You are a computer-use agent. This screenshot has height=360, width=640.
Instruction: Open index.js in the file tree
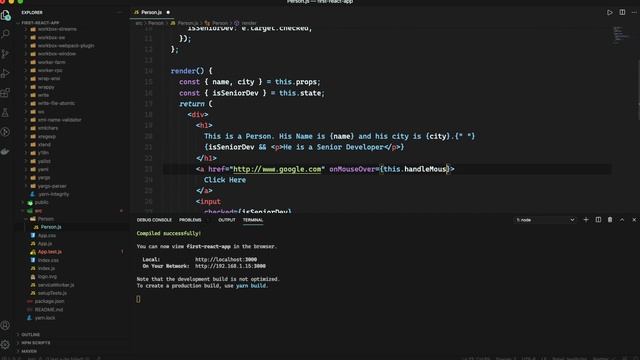(46, 269)
